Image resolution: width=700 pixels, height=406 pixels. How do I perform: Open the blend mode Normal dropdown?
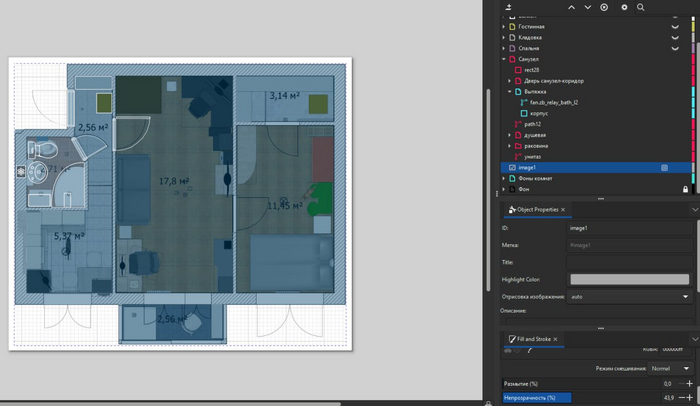click(671, 368)
